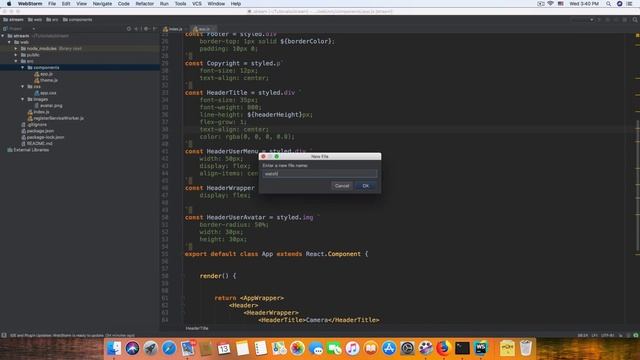Select External Libraries node

[28, 150]
